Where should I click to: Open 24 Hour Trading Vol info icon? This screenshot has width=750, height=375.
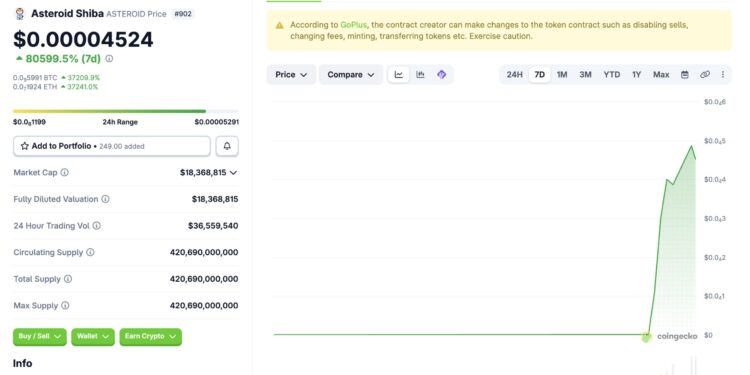click(97, 226)
